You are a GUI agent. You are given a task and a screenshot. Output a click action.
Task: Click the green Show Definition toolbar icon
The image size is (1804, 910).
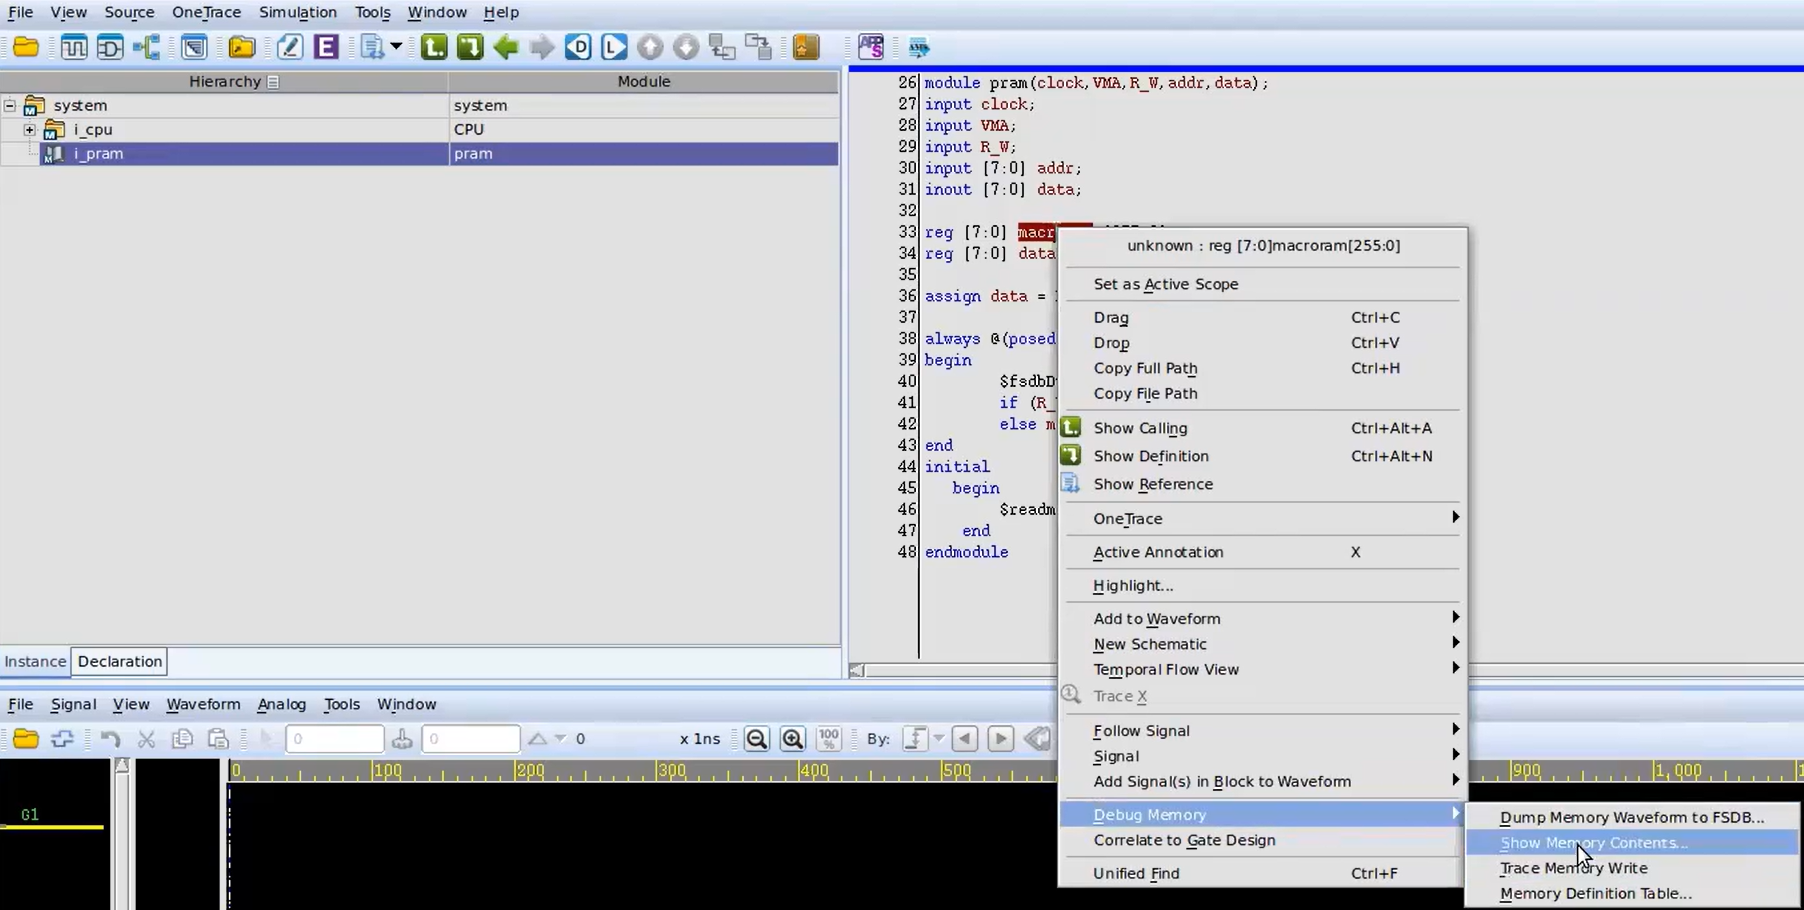coord(470,47)
